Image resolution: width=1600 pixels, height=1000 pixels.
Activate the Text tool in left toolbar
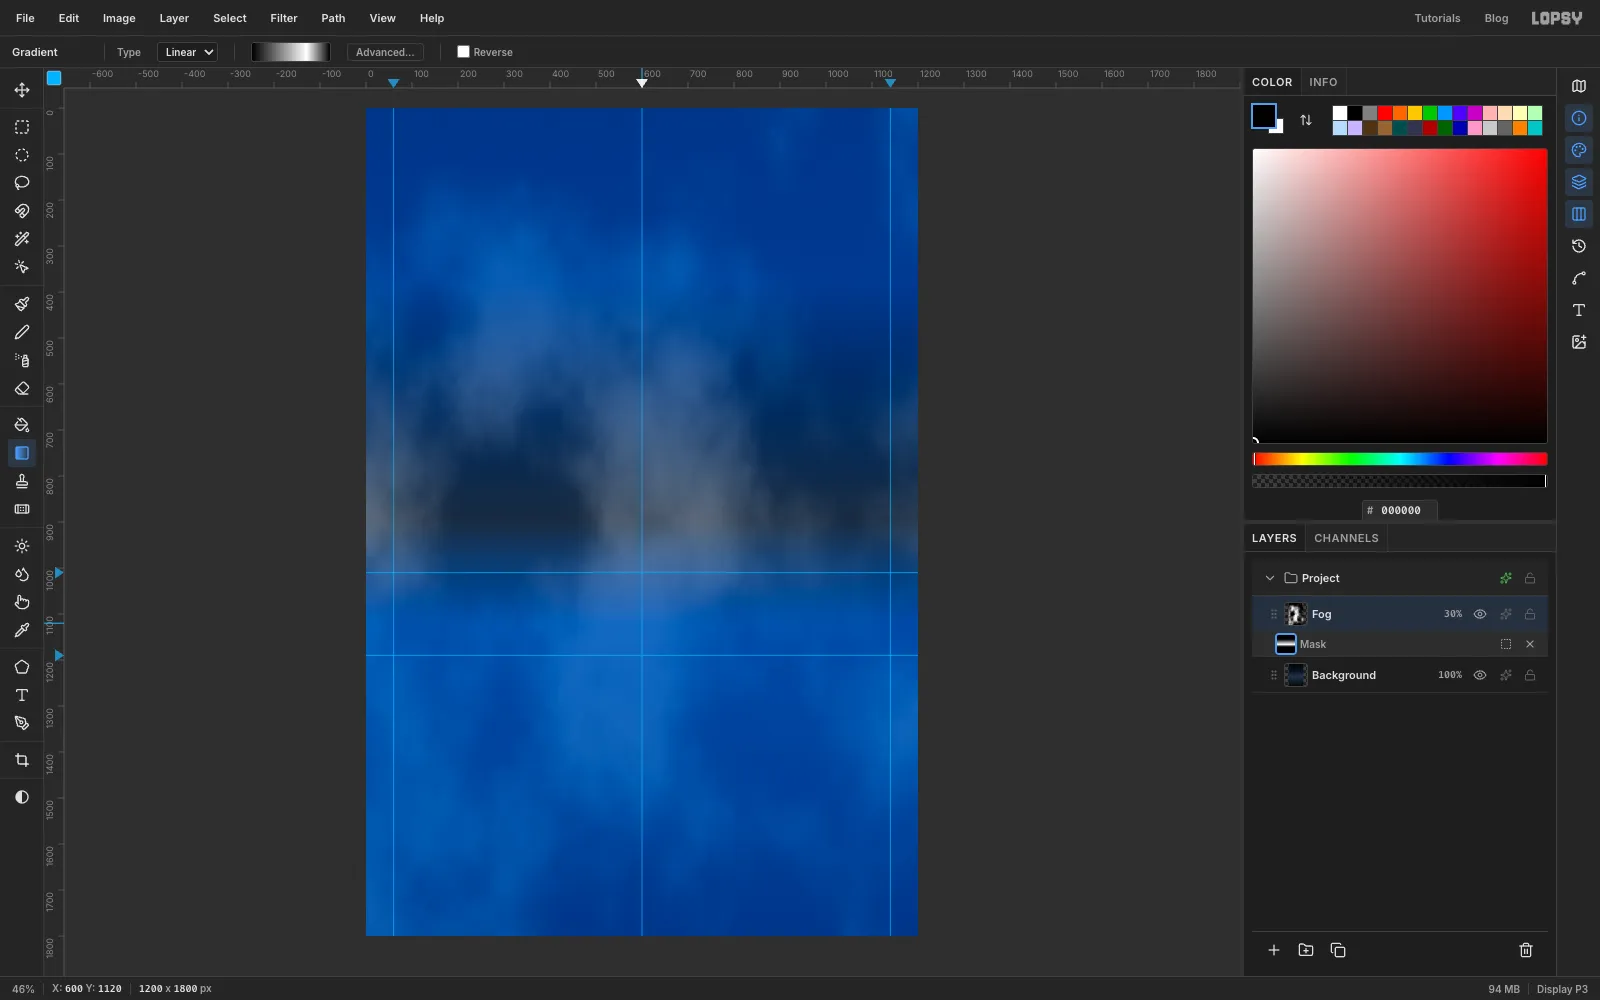coord(22,695)
